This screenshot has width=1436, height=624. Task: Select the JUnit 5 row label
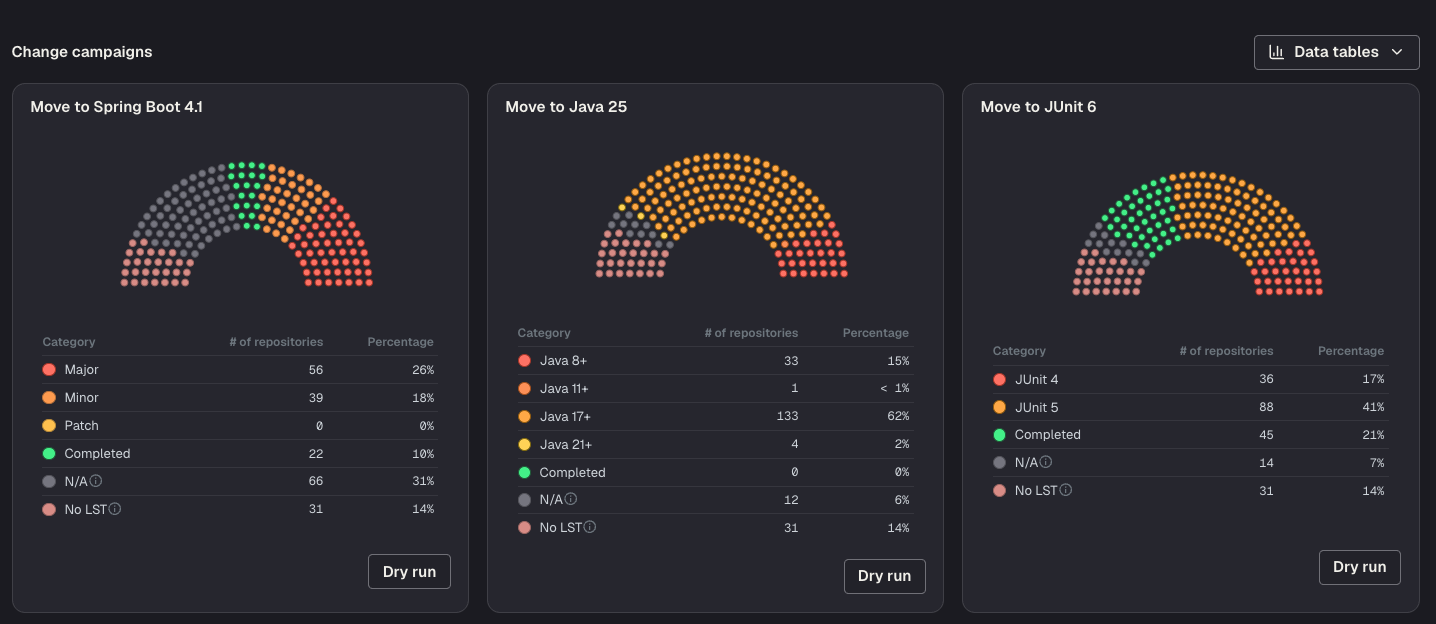click(x=1037, y=408)
